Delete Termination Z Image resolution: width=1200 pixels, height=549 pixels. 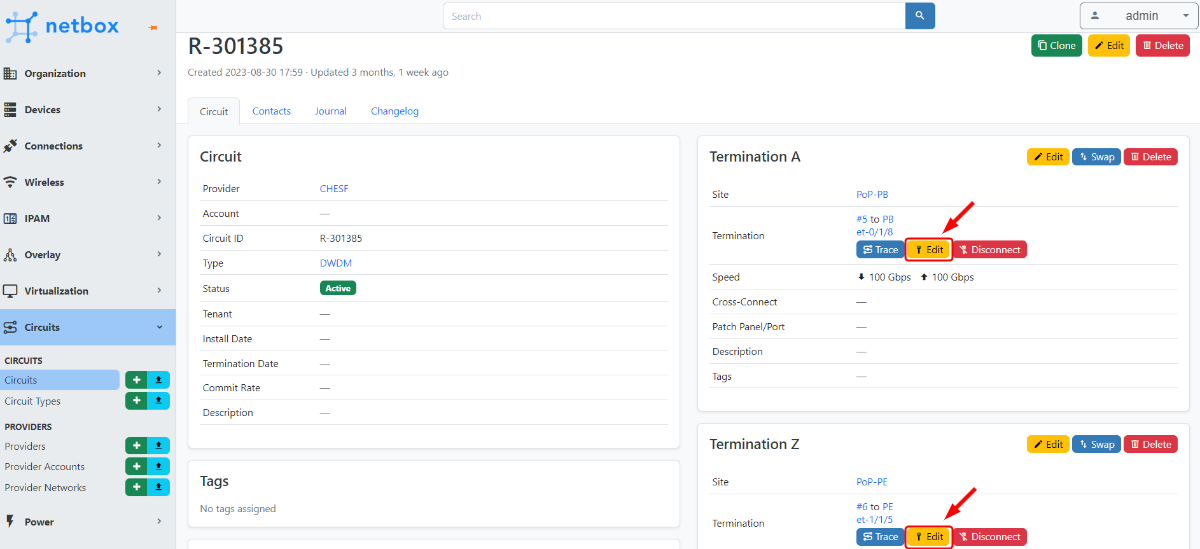click(x=1150, y=444)
